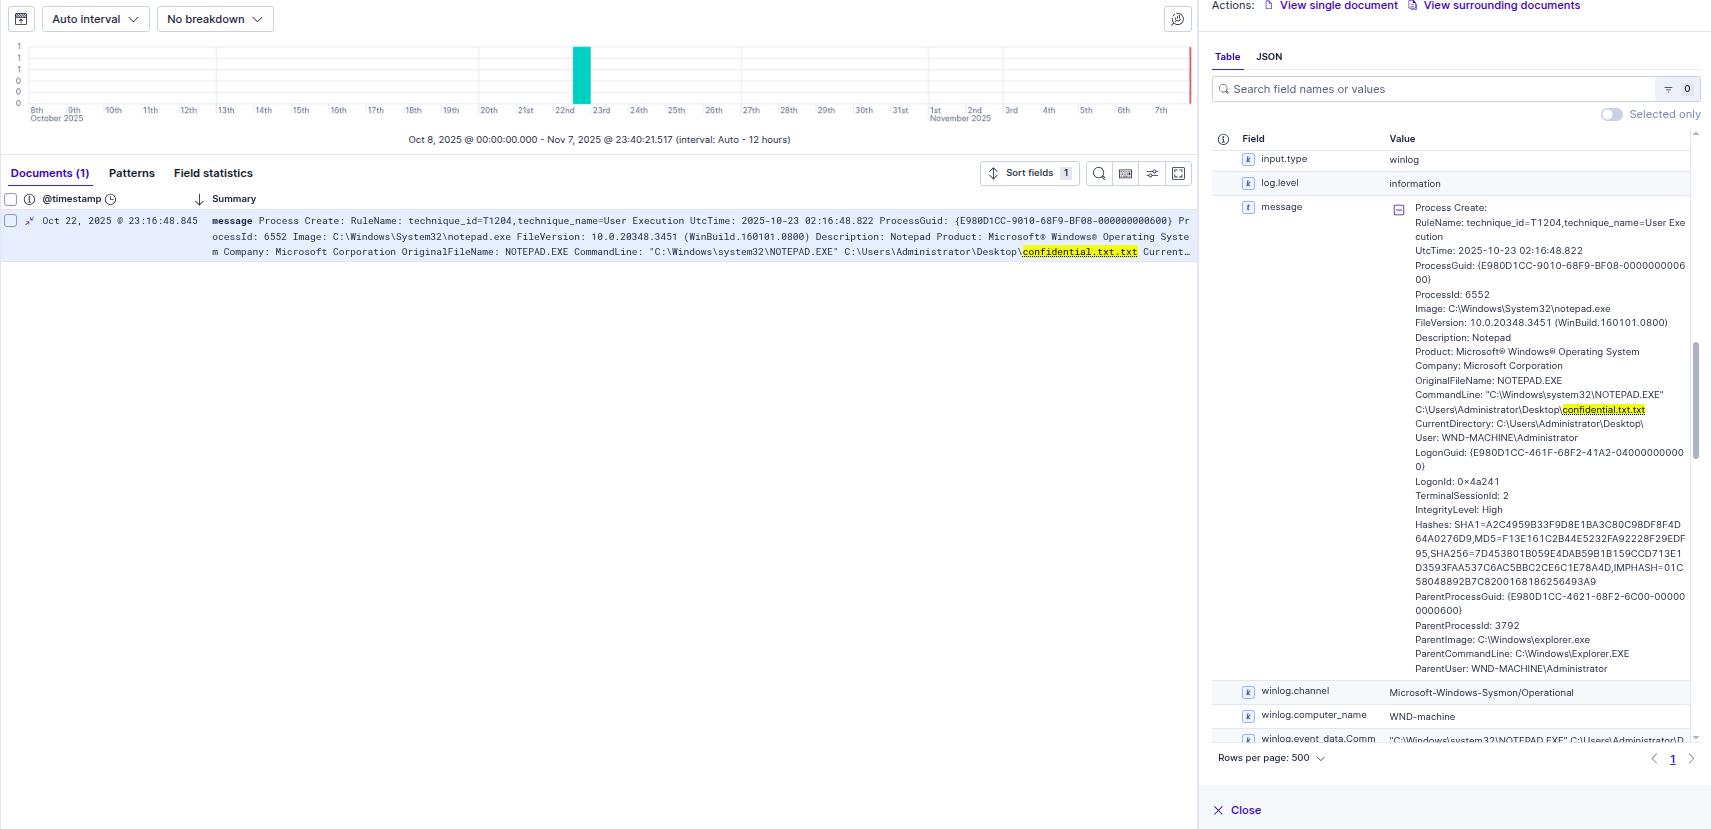Switch to the Field statistics tab
The width and height of the screenshot is (1711, 829).
[213, 173]
